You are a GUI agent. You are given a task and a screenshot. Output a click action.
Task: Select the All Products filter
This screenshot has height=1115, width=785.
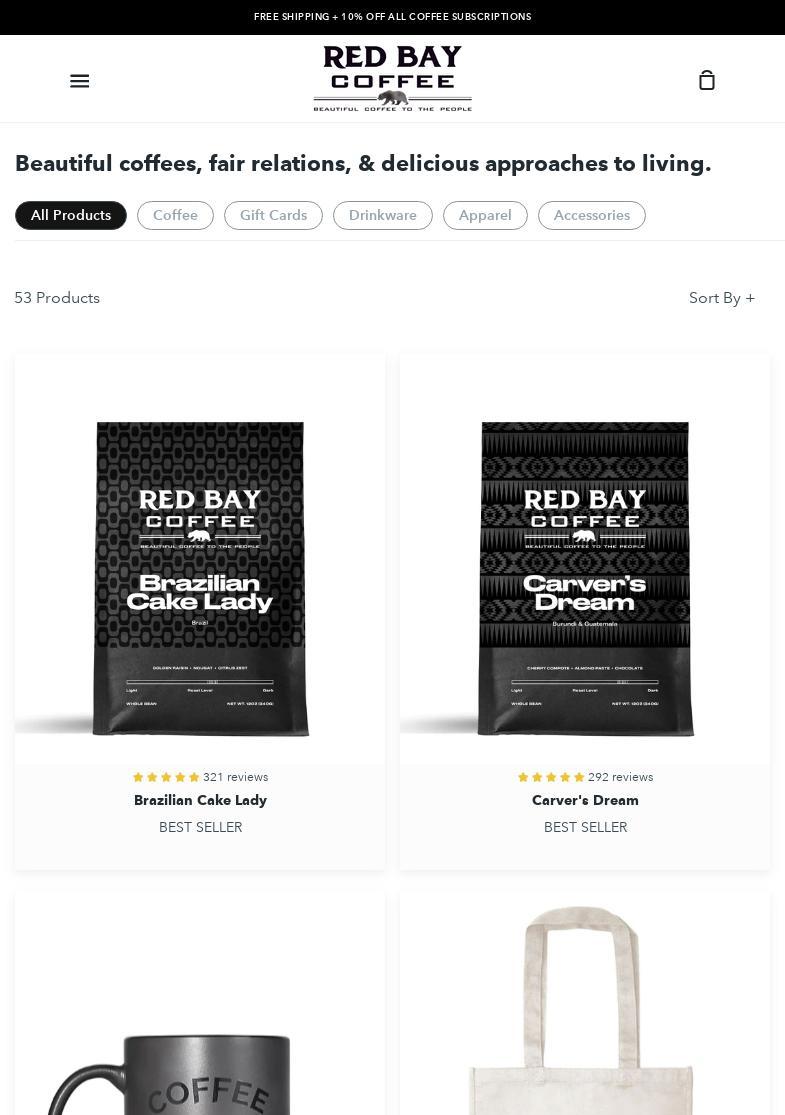pos(70,215)
